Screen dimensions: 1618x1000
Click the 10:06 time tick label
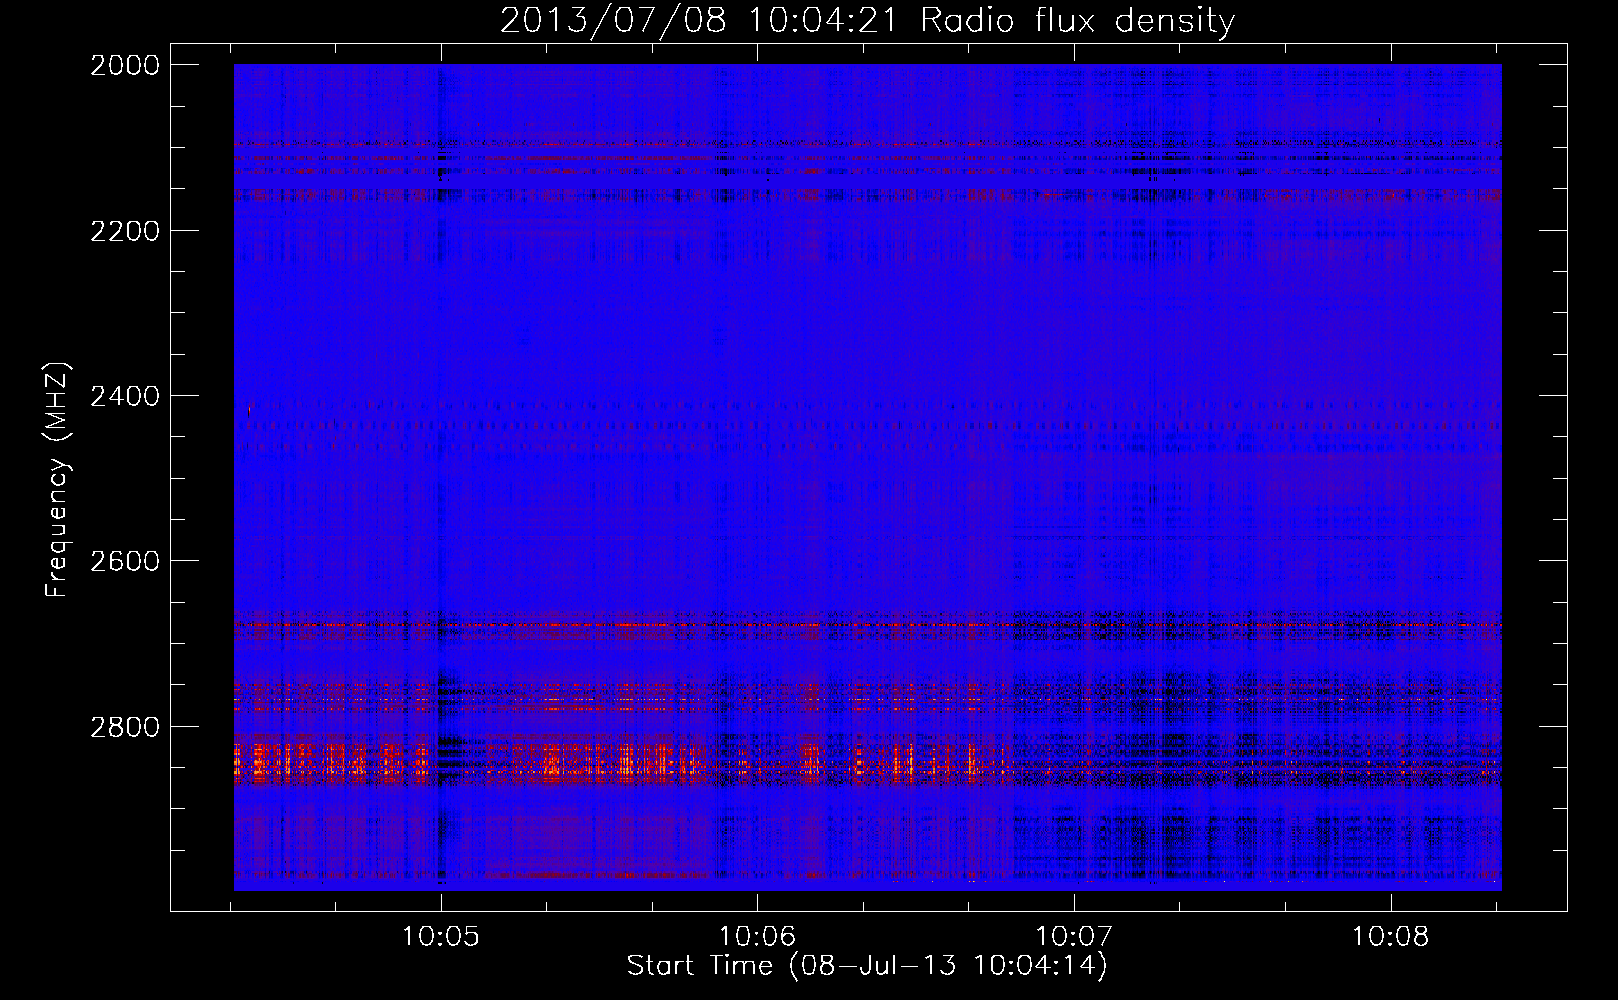click(757, 937)
